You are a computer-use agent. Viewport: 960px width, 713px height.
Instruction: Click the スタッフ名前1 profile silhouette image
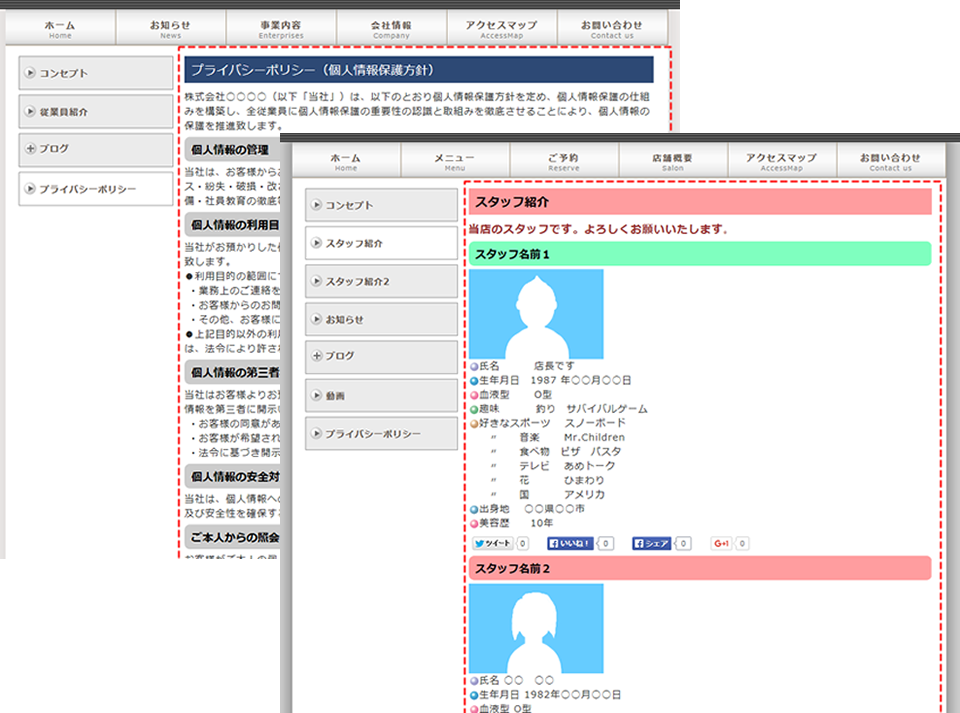pyautogui.click(x=536, y=314)
